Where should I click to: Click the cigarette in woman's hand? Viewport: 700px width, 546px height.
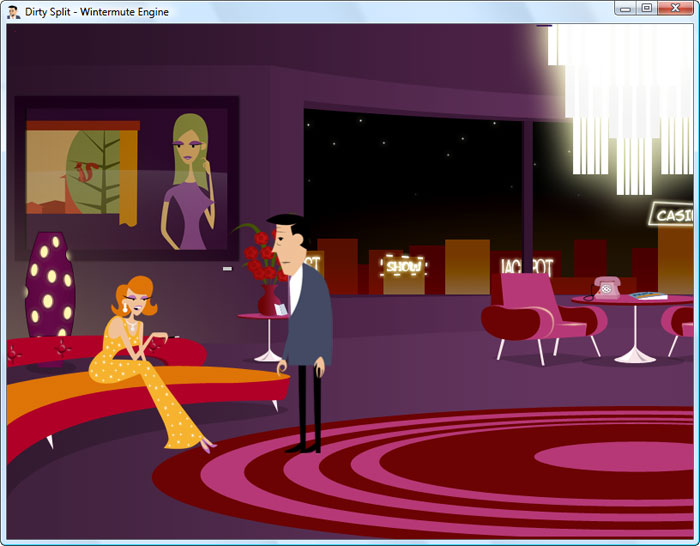(x=173, y=336)
